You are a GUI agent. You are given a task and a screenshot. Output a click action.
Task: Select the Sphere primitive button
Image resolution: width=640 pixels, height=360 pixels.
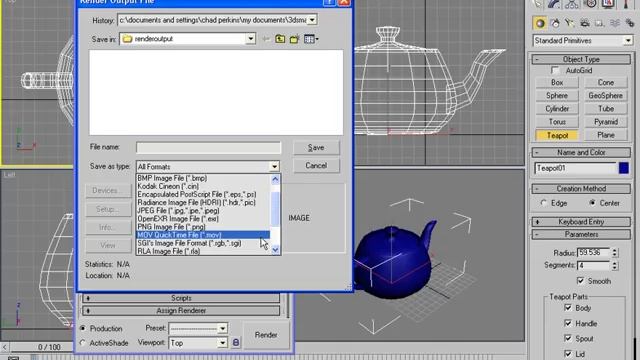coord(557,96)
